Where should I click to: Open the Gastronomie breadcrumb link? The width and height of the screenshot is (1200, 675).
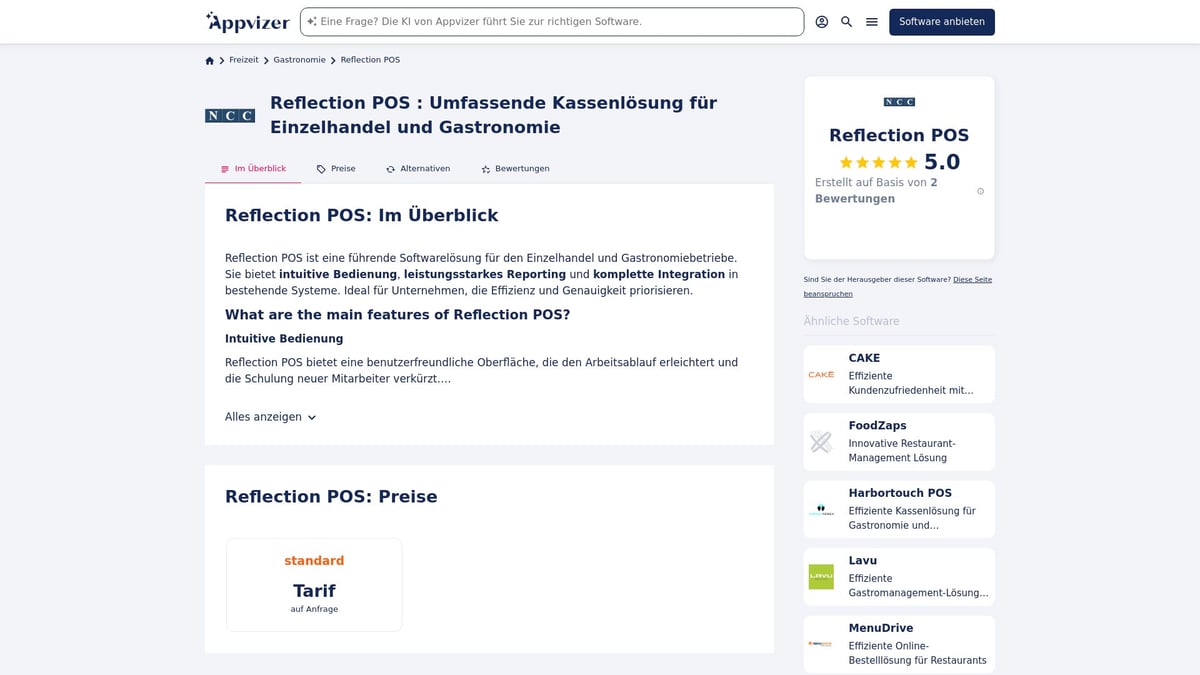299,60
